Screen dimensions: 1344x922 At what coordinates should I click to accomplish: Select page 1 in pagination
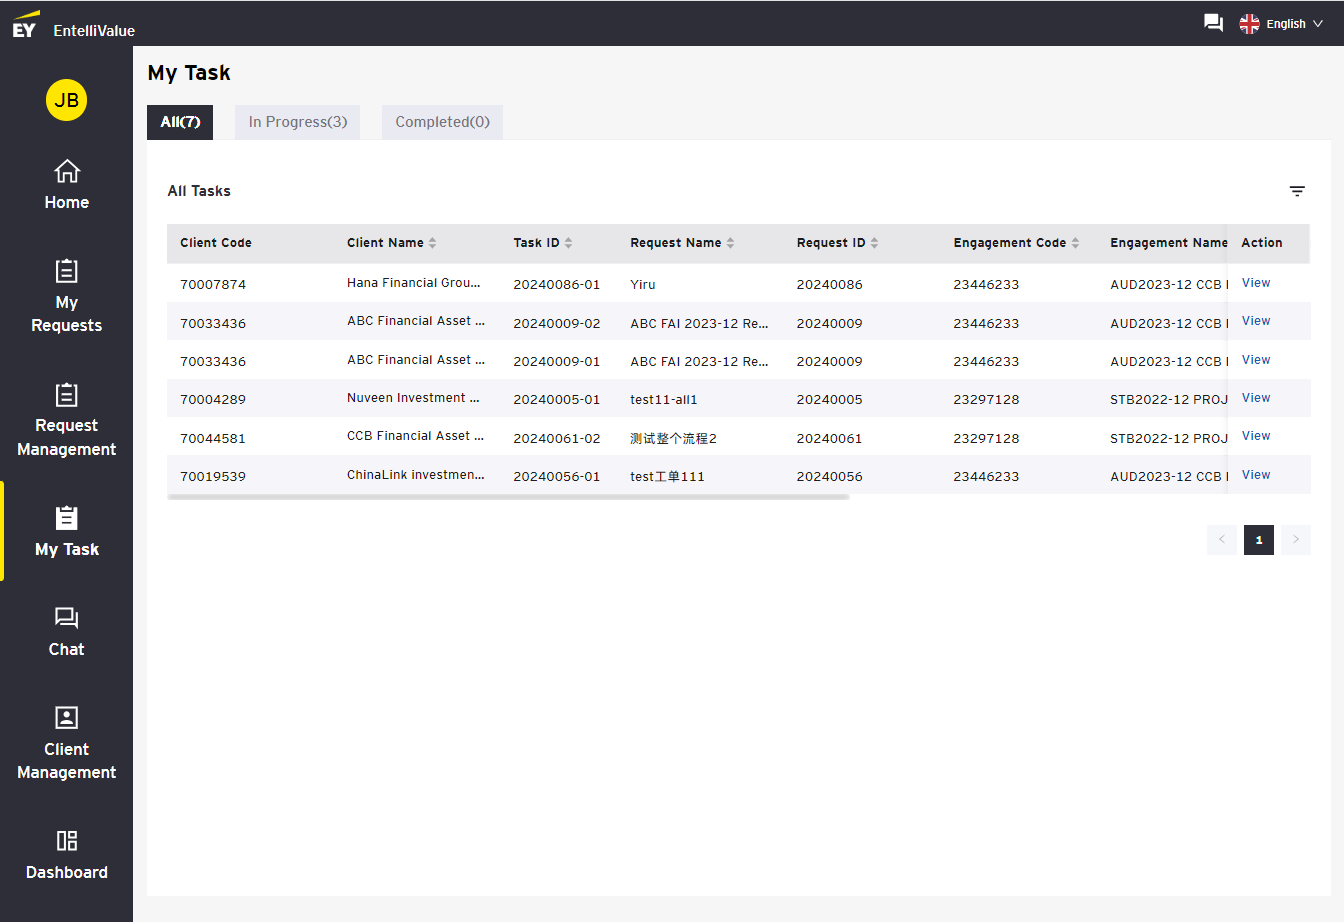[x=1259, y=540]
